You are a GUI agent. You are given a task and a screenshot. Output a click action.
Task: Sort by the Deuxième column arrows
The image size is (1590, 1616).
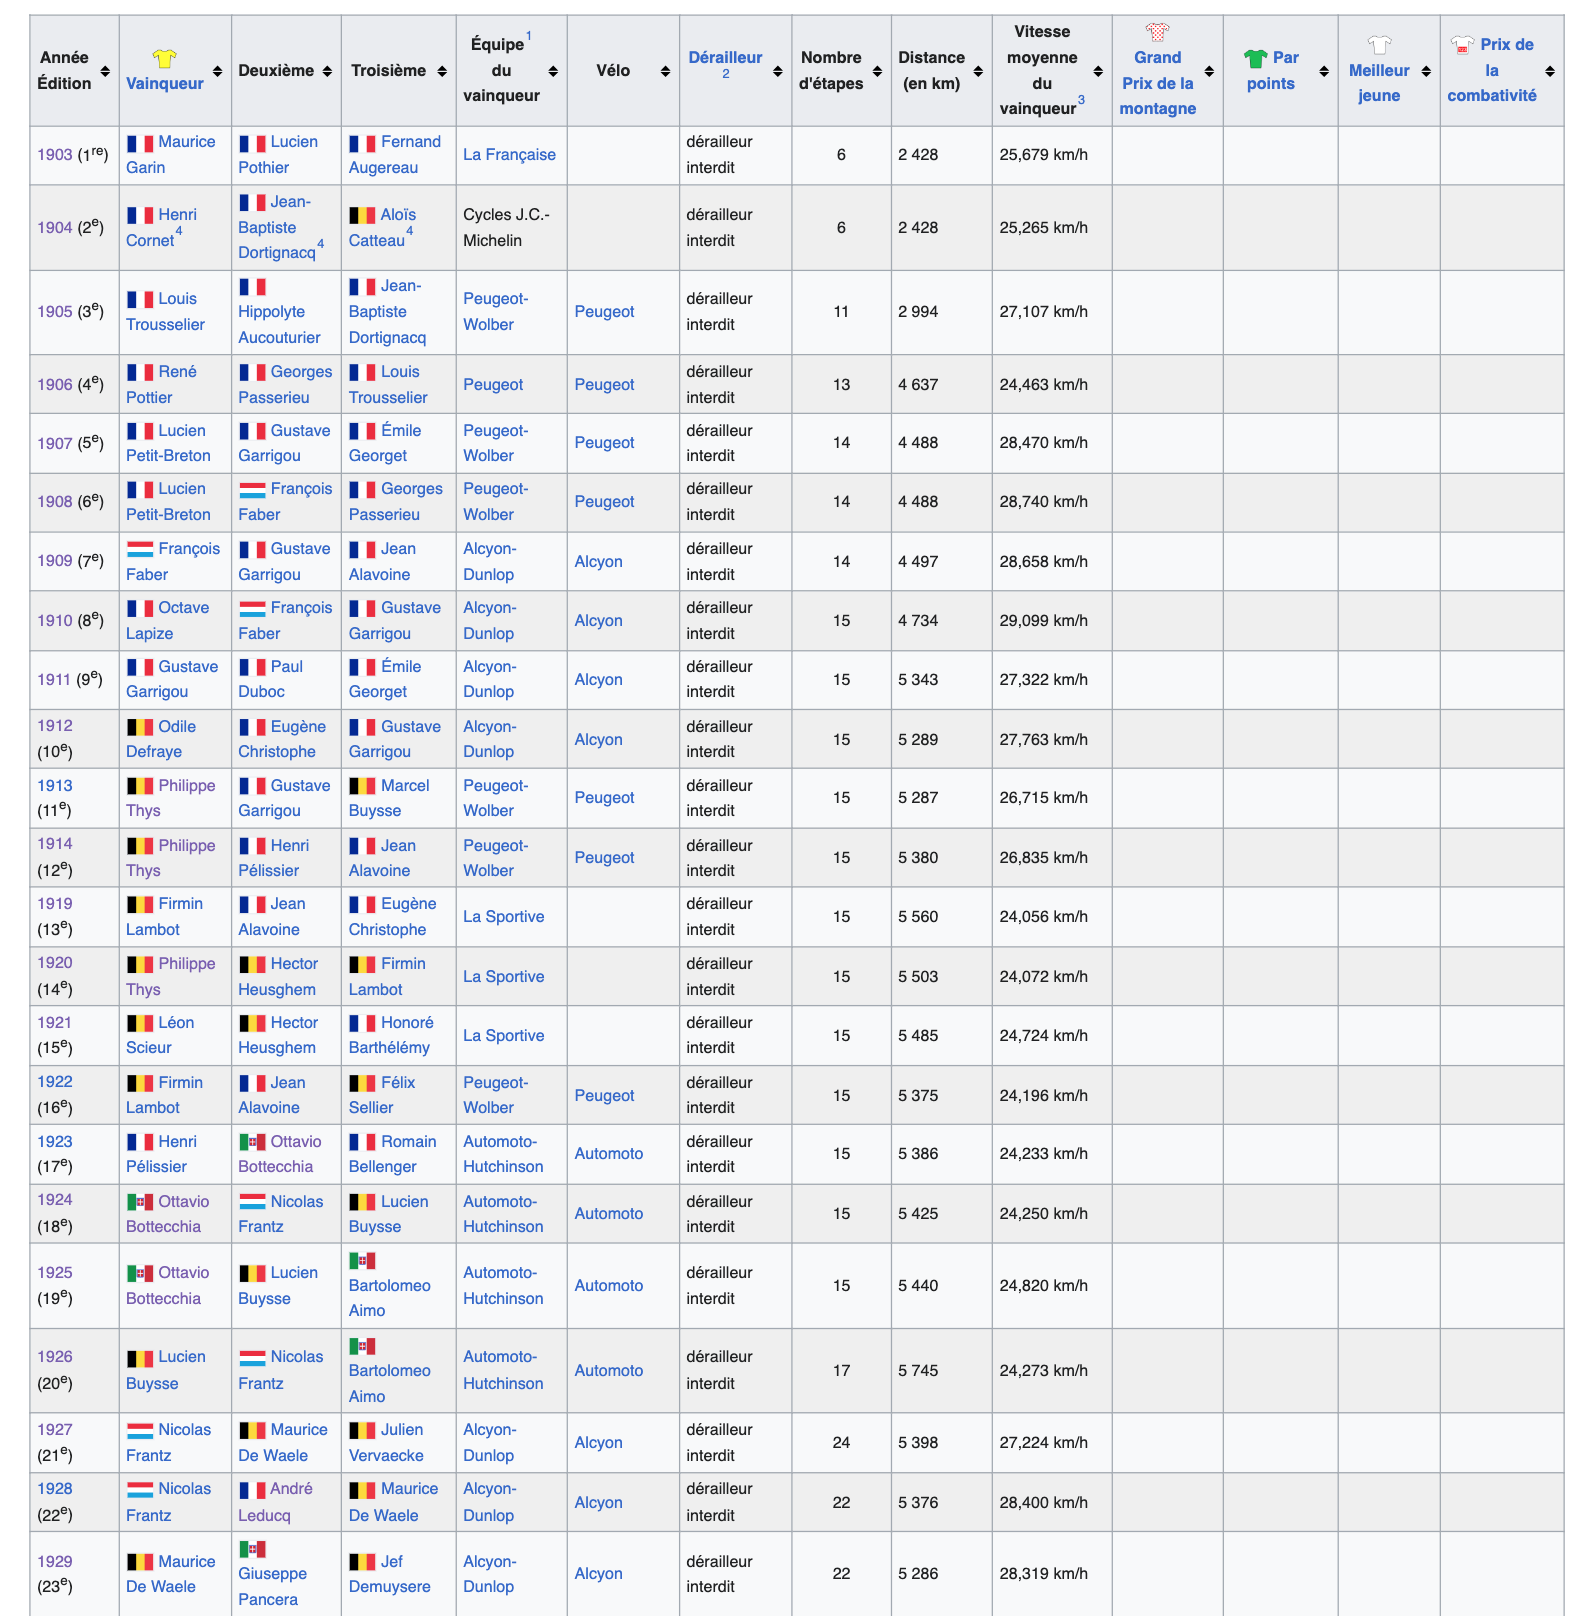(326, 71)
